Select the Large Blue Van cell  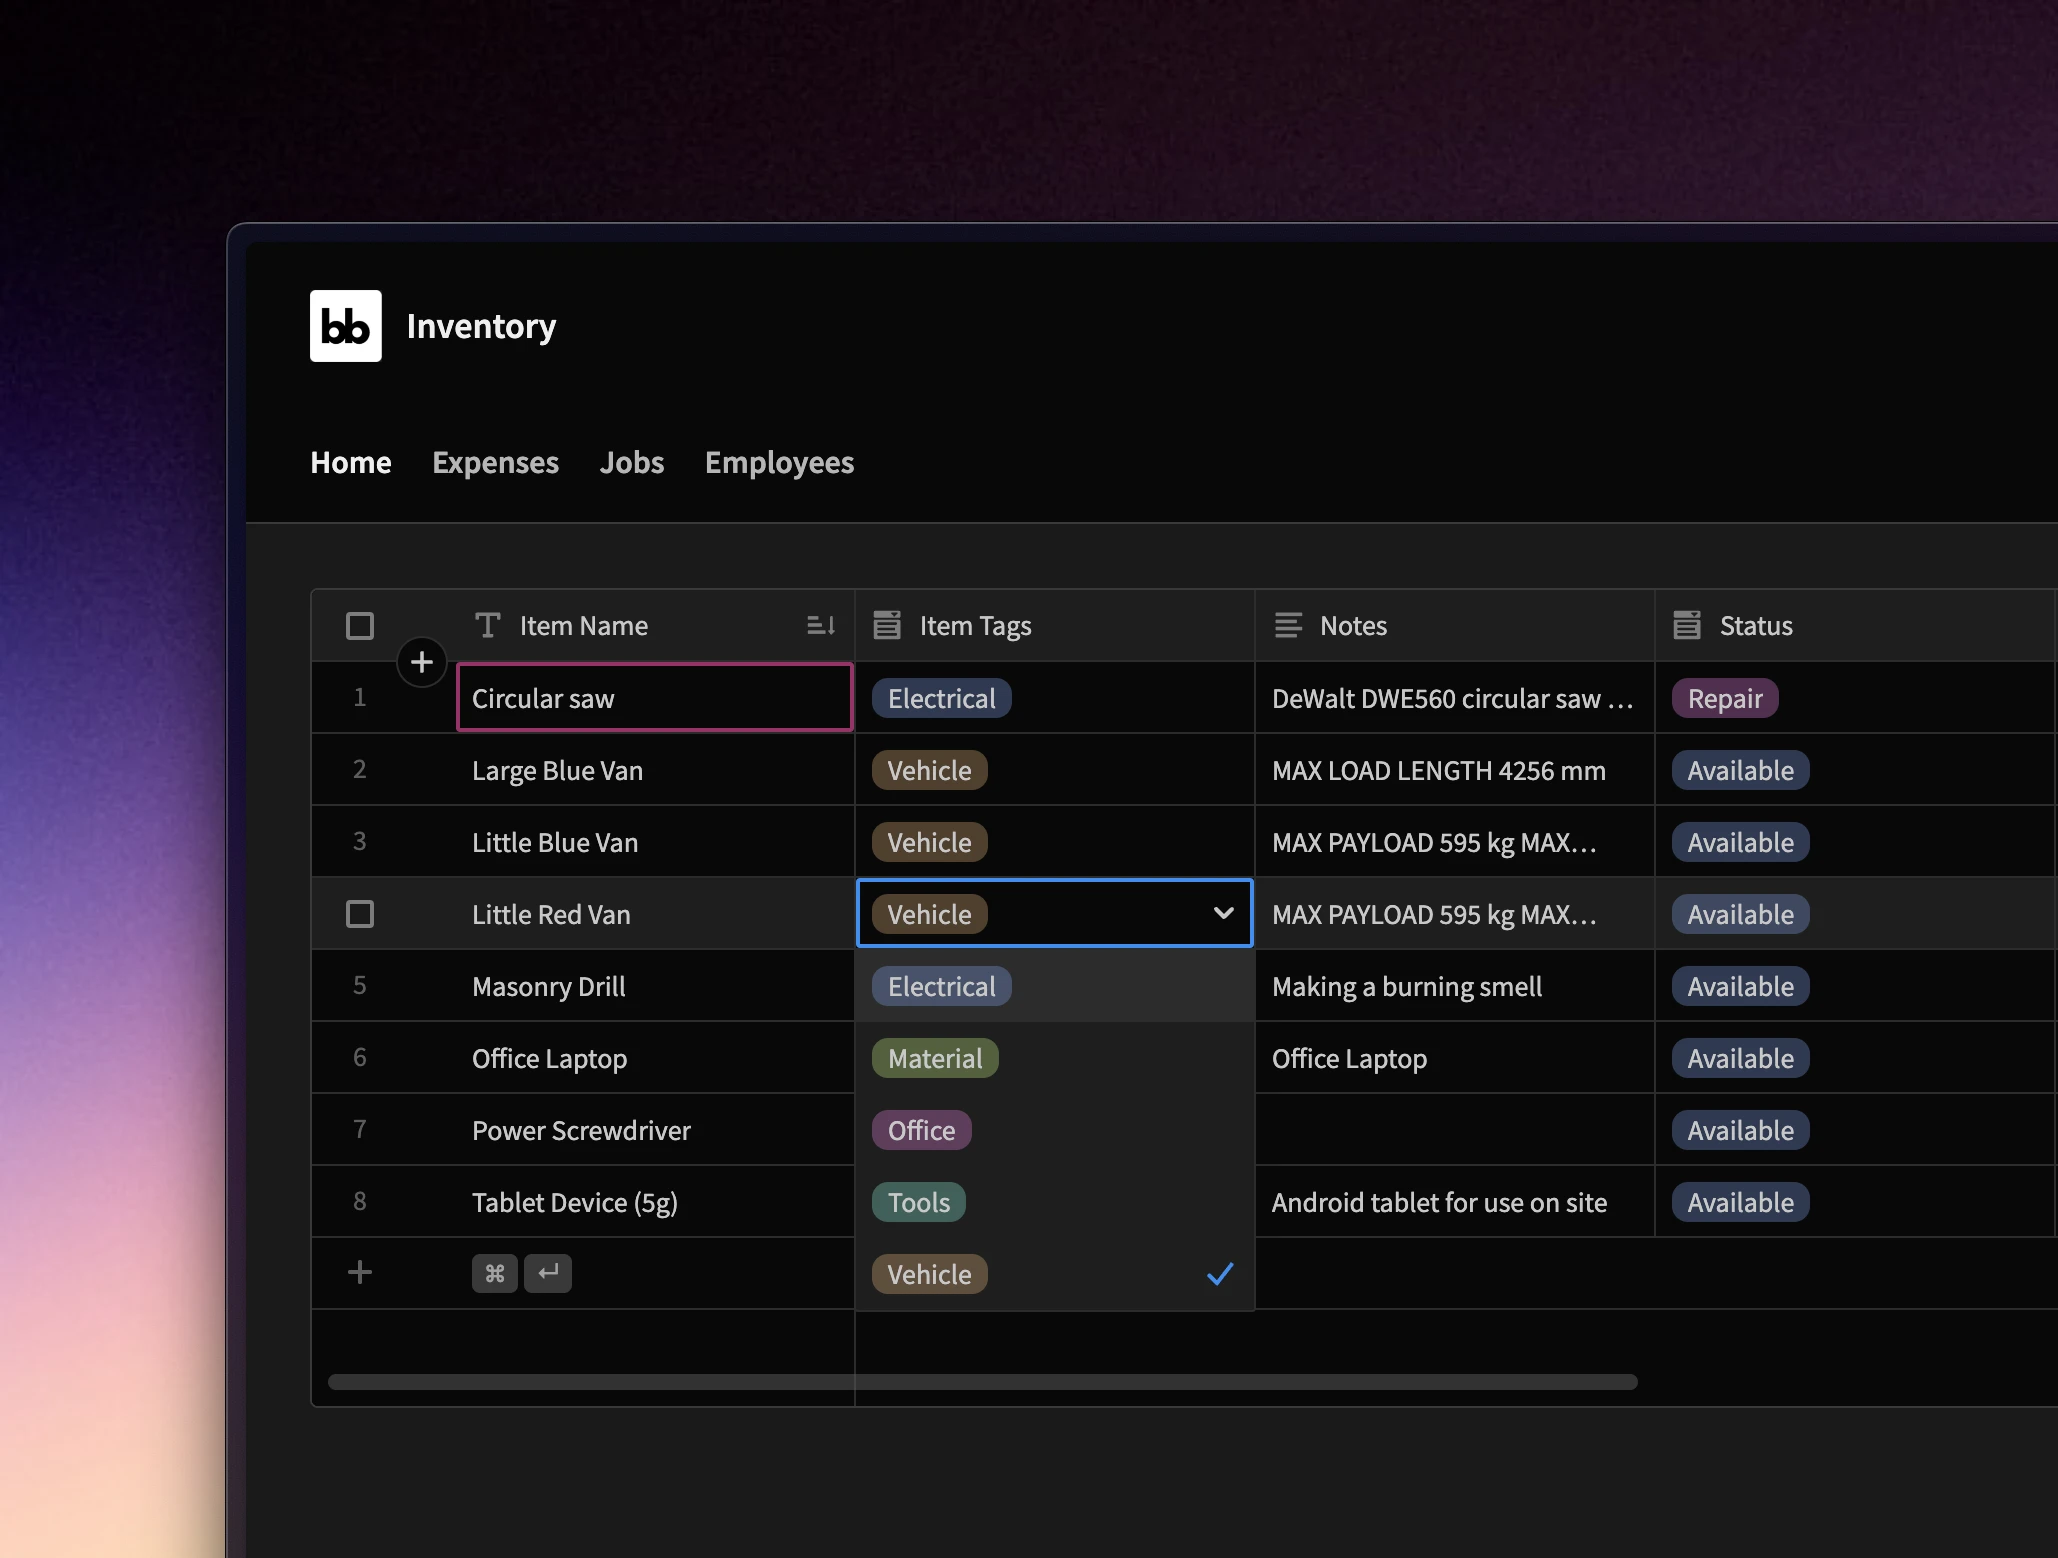(x=655, y=770)
